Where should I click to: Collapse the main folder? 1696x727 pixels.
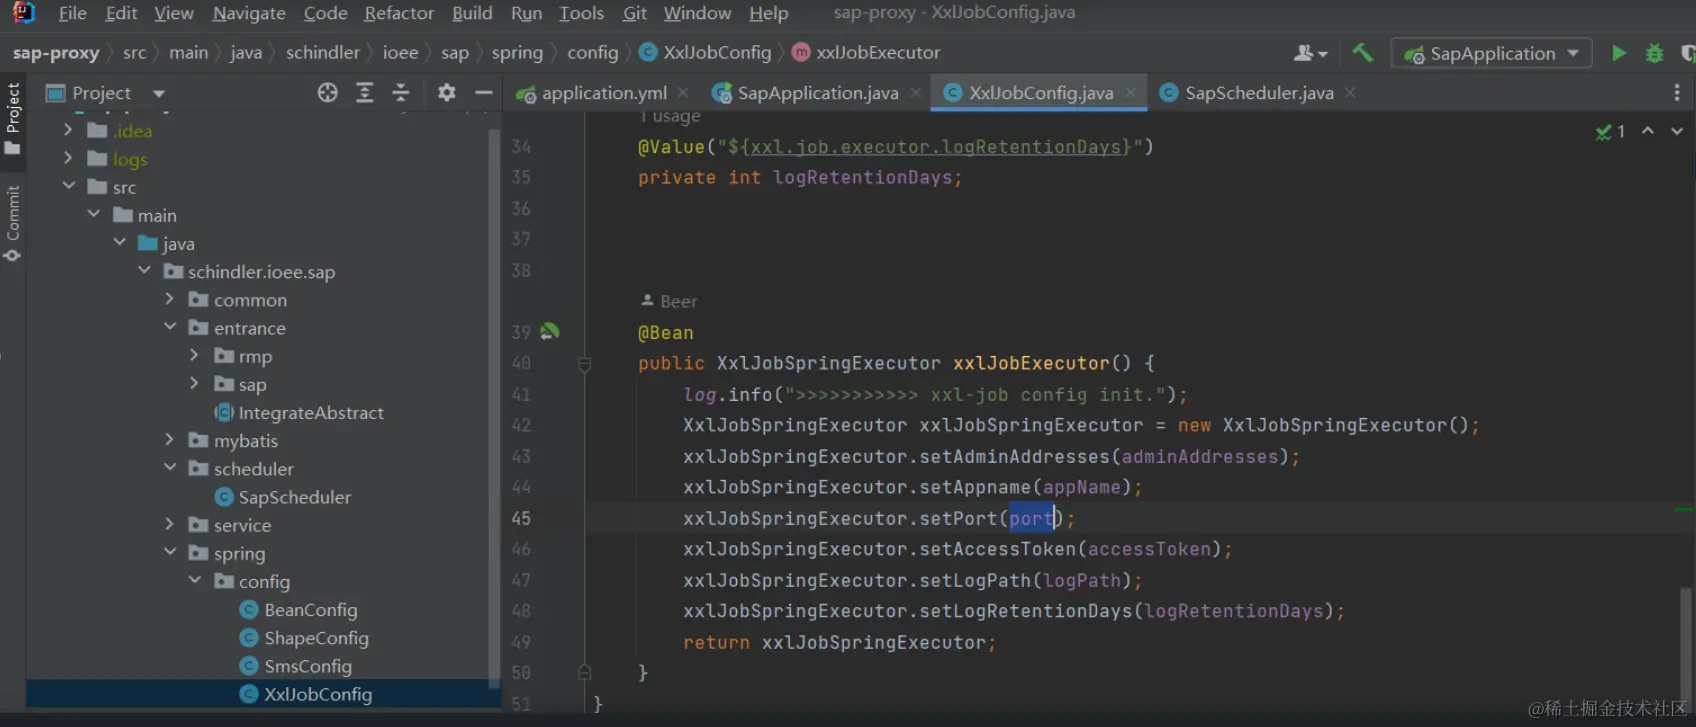94,214
